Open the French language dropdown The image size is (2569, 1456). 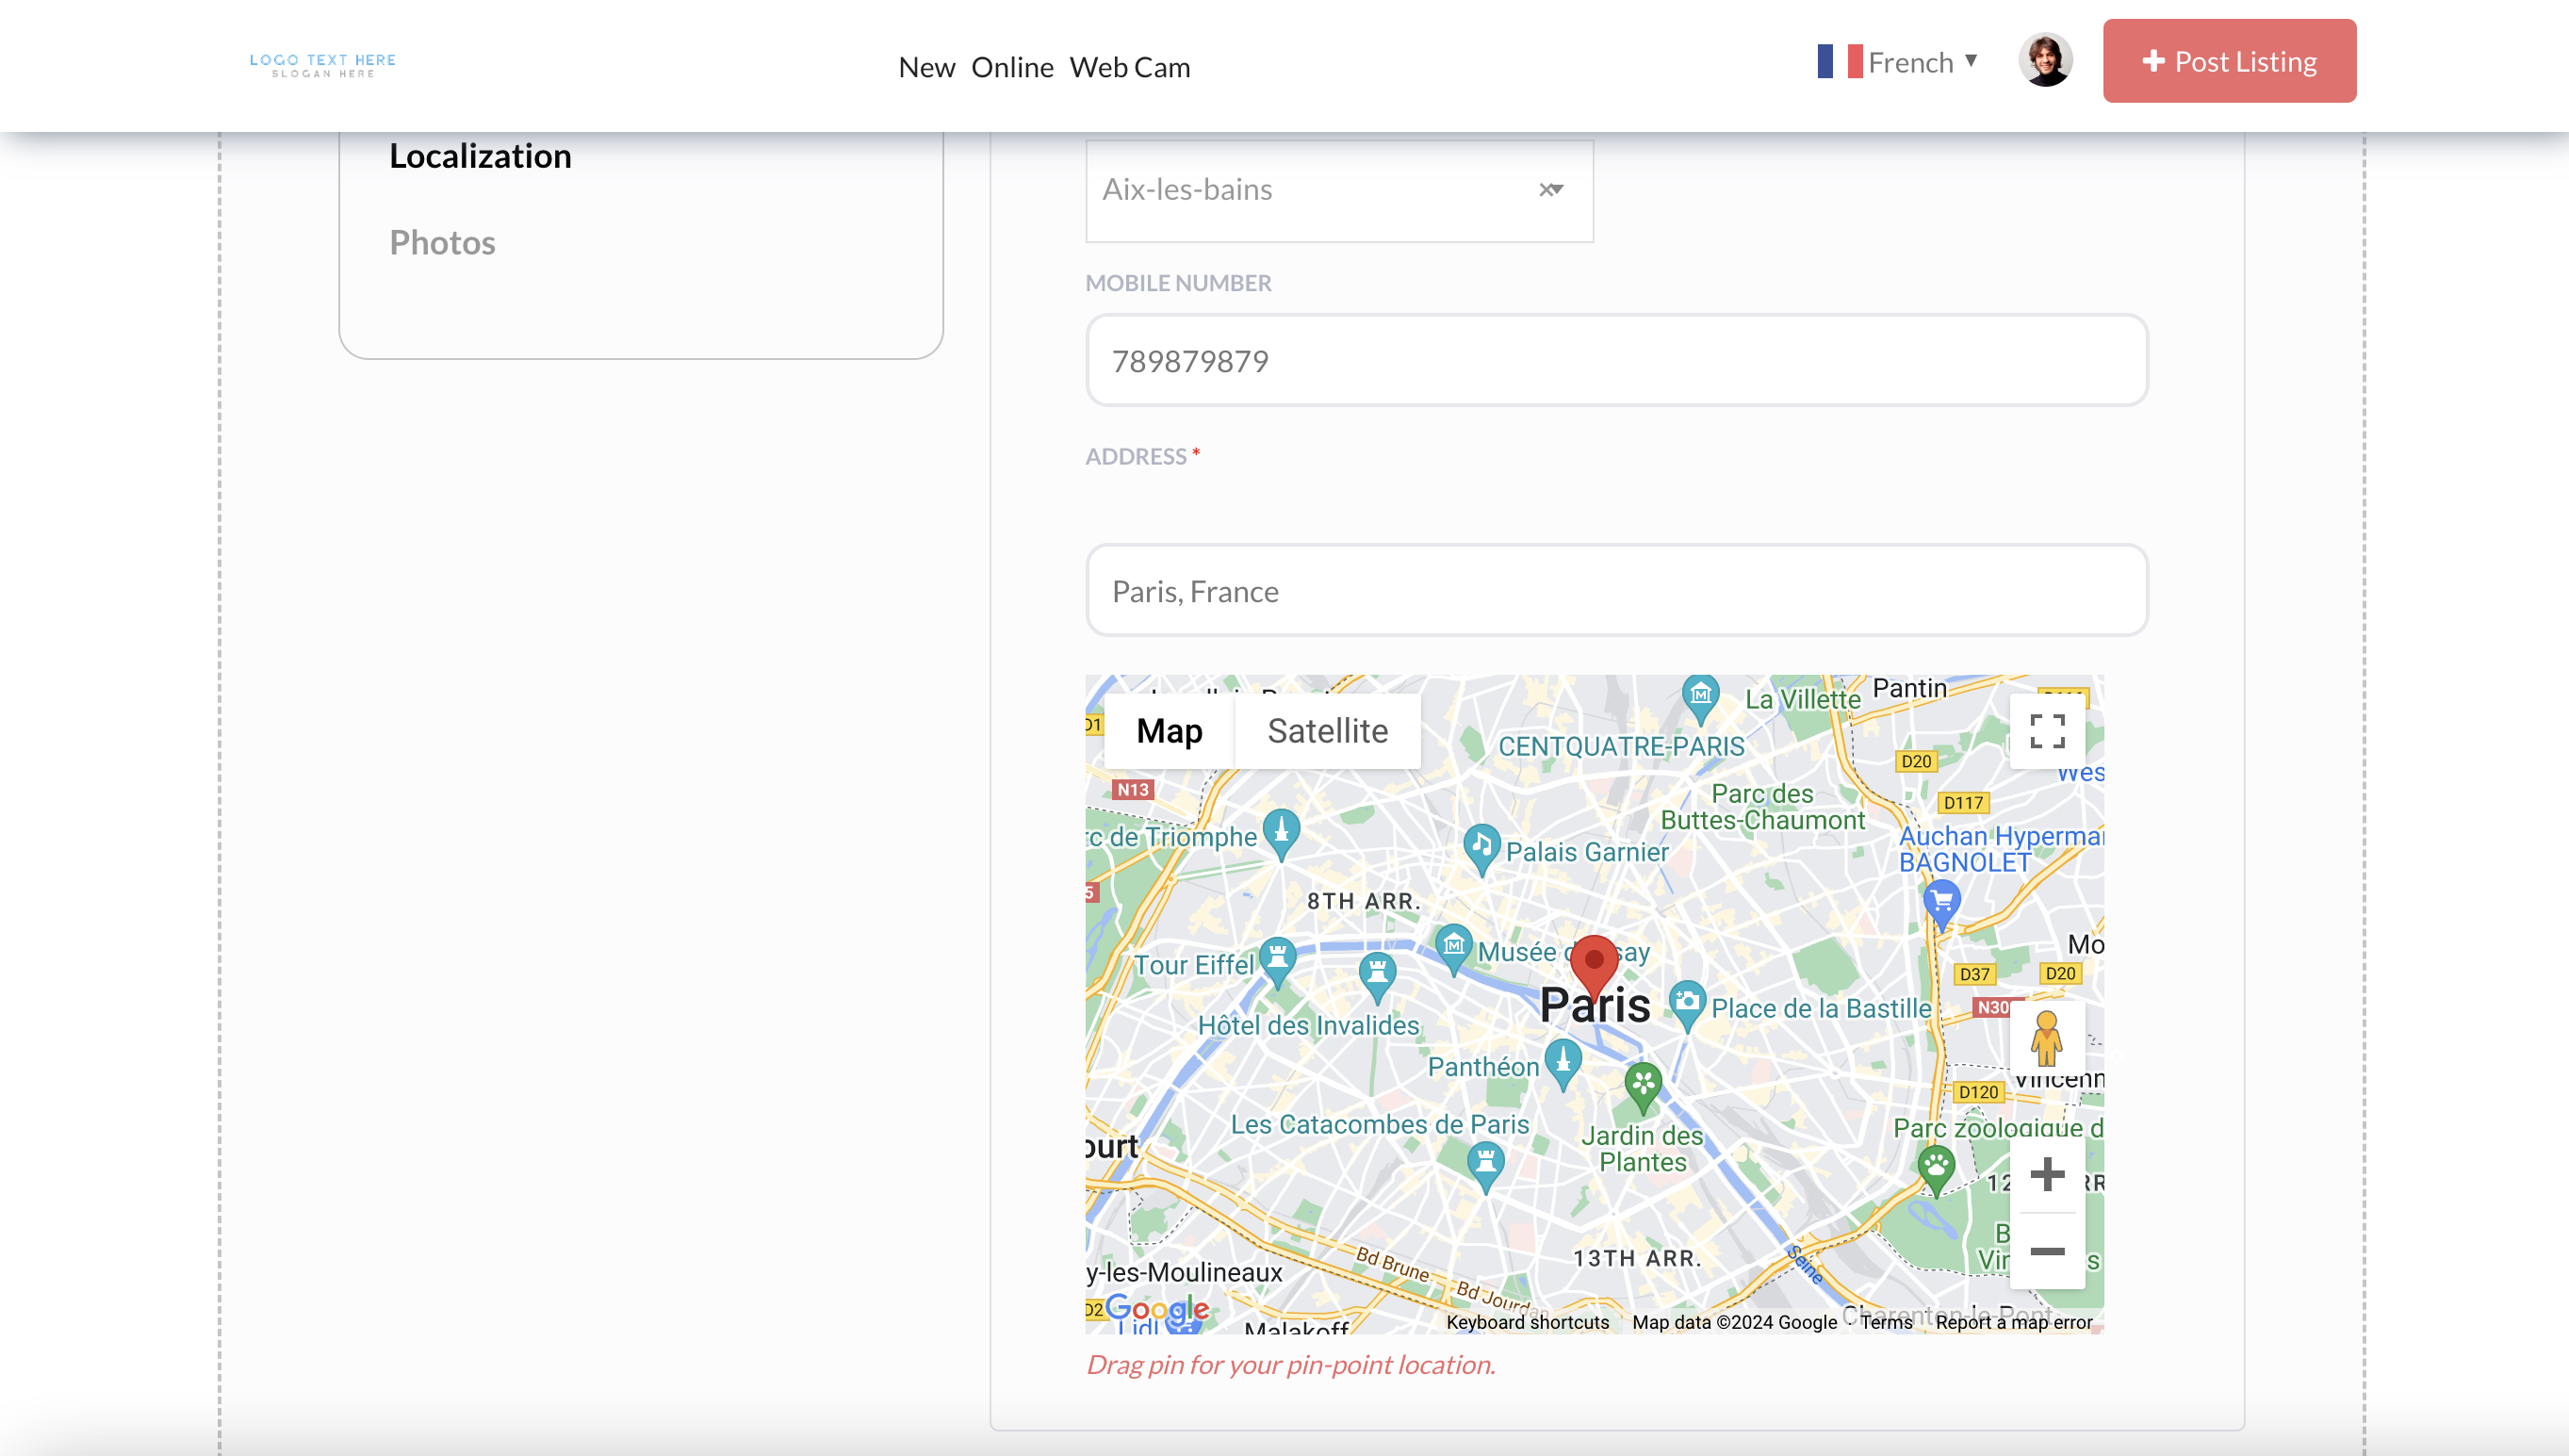click(x=1897, y=62)
